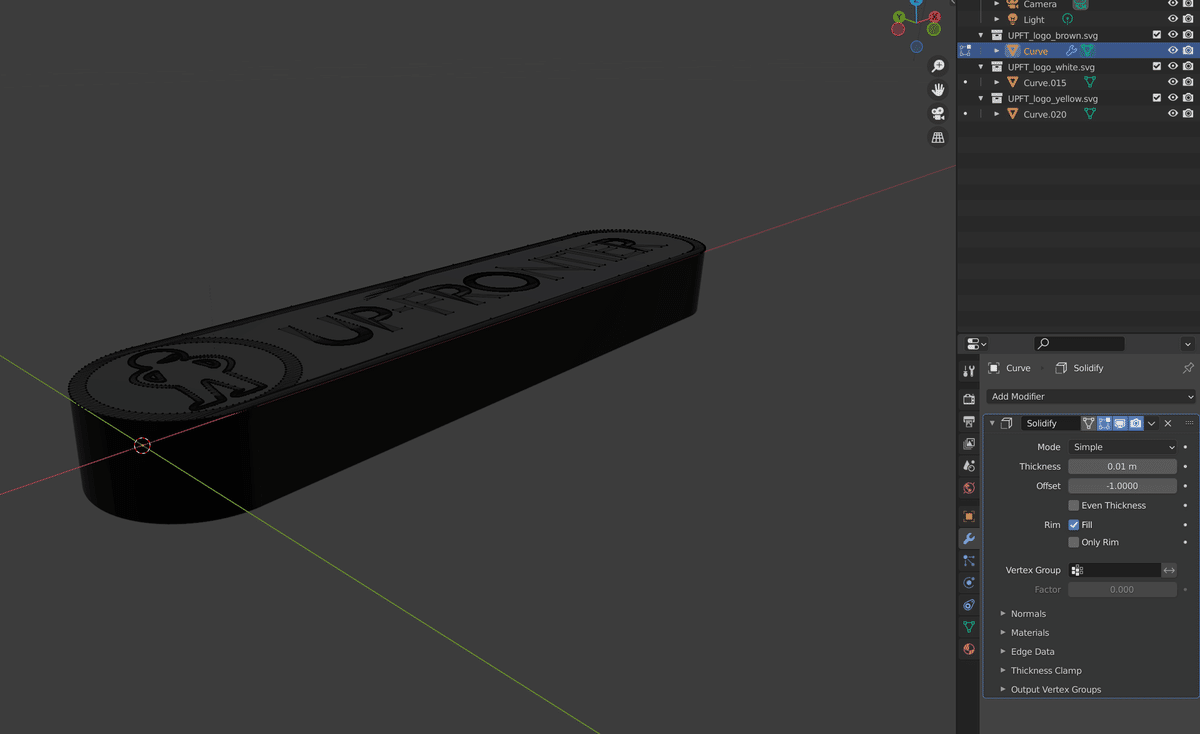Collapse the Solidify modifier panel

pyautogui.click(x=992, y=423)
